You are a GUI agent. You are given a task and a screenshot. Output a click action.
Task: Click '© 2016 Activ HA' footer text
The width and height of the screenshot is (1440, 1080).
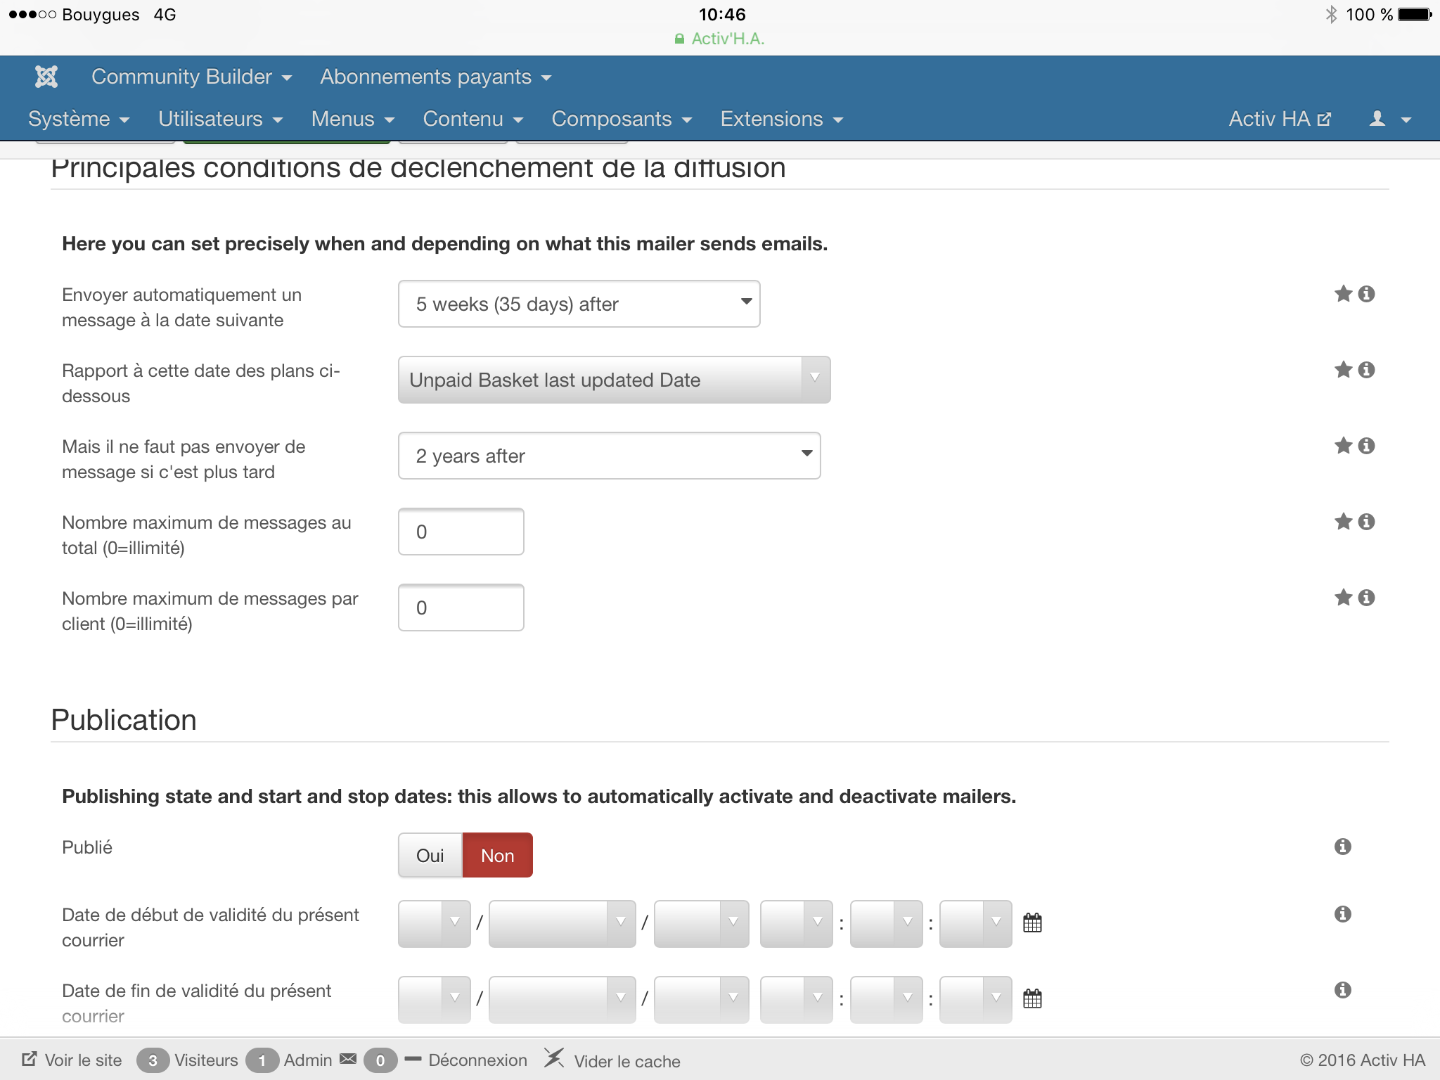click(x=1363, y=1060)
